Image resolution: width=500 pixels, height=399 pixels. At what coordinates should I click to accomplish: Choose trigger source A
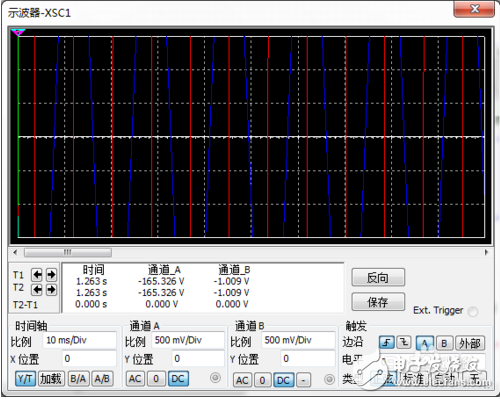425,343
